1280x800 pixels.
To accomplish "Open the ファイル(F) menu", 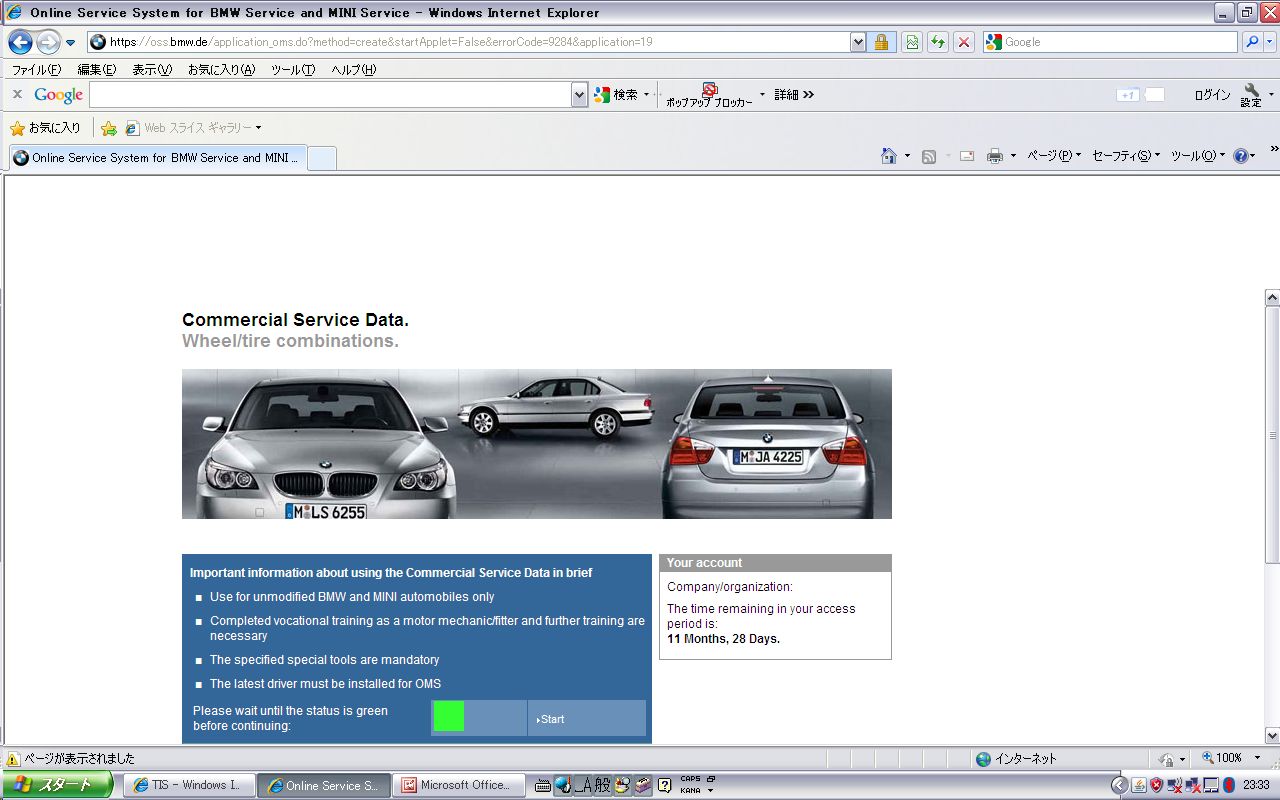I will (36, 70).
